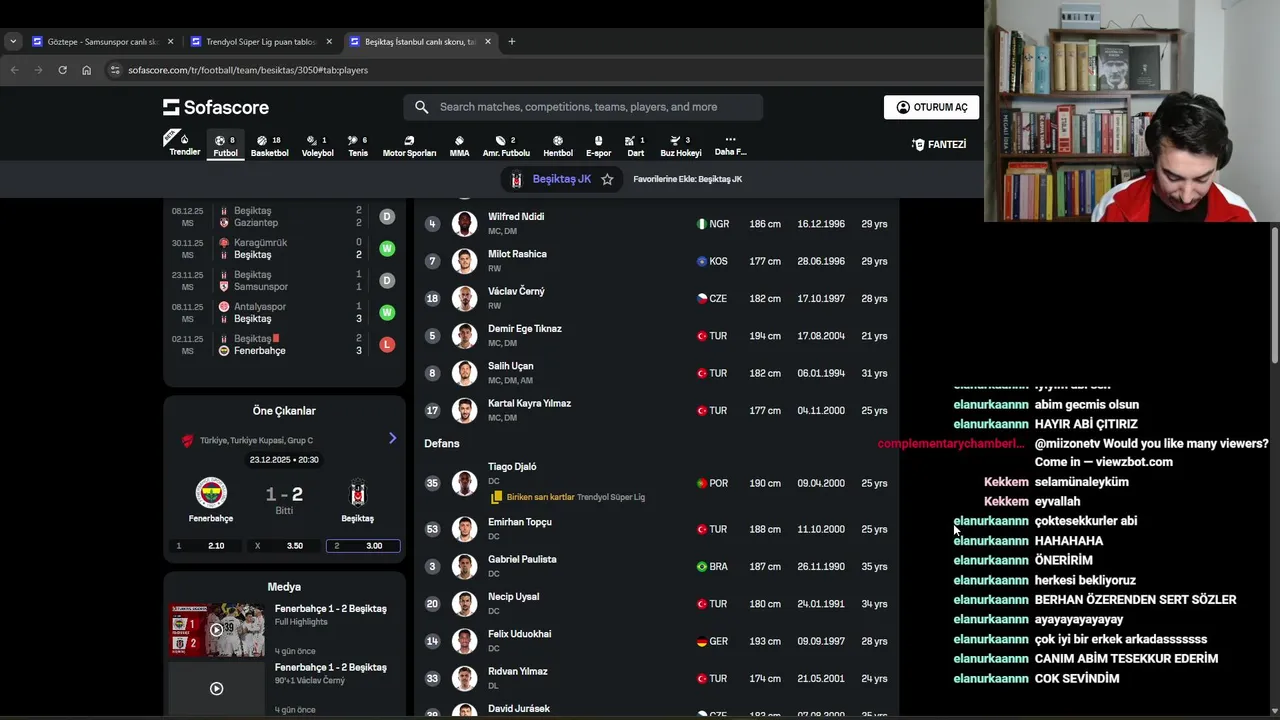Select the Futbol sport category
This screenshot has height=720, width=1280.
click(x=225, y=146)
